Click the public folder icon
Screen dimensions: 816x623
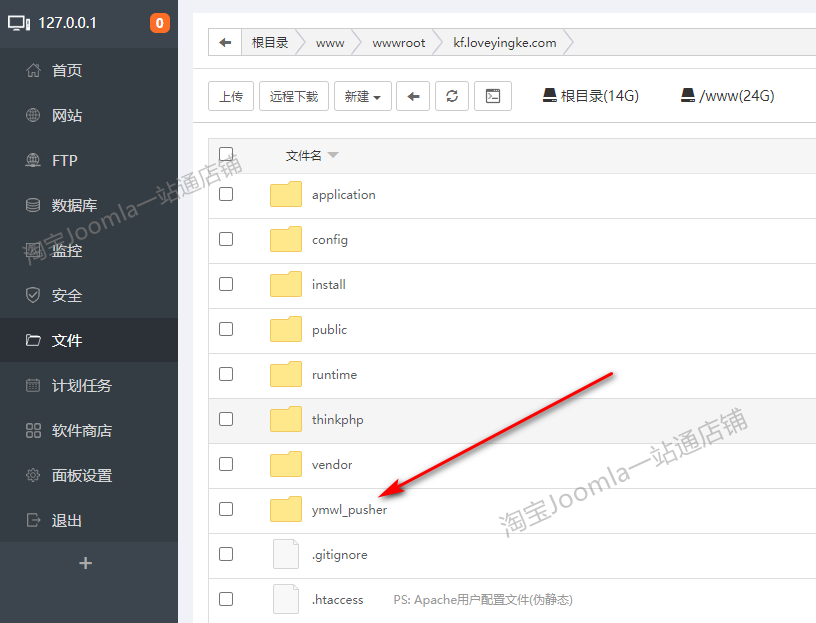pos(286,329)
